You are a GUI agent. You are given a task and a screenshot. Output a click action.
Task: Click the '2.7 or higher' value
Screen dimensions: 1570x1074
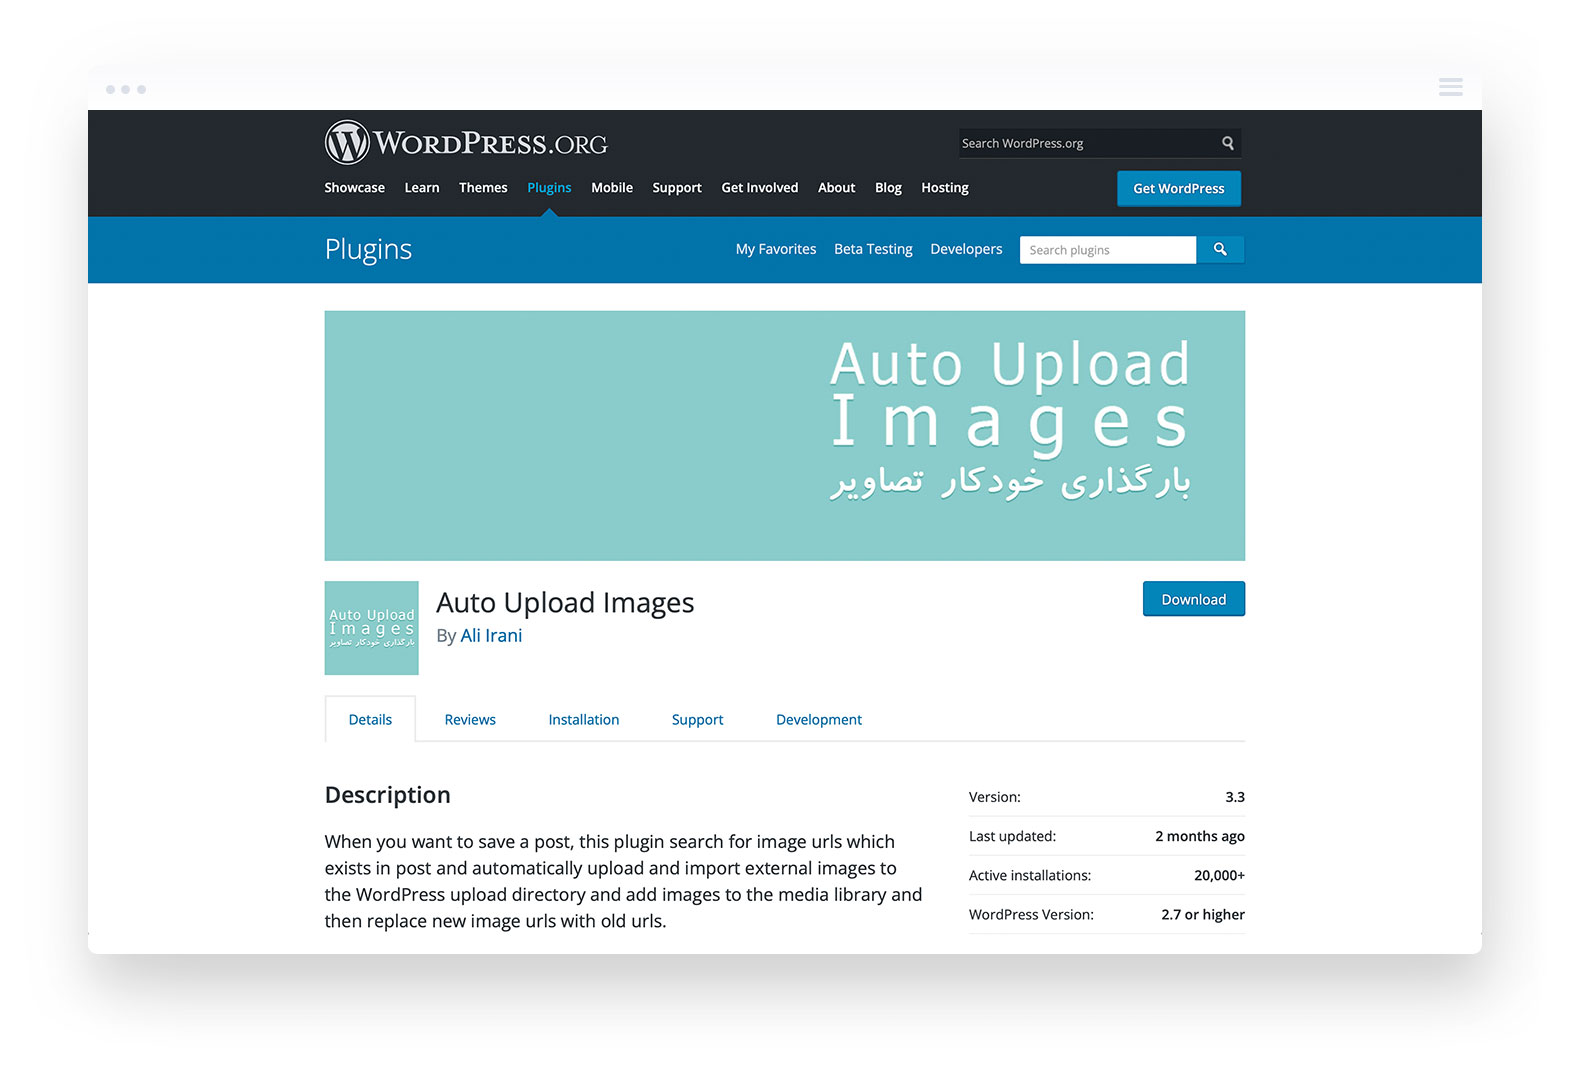tap(1203, 914)
